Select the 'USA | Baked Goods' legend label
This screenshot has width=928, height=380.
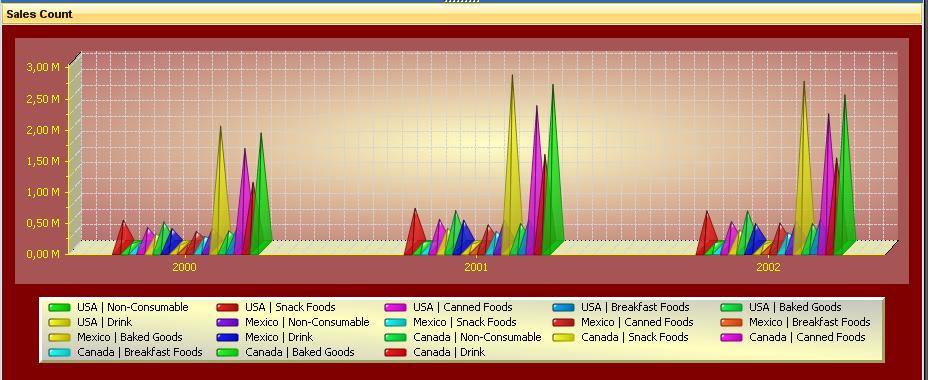(795, 307)
